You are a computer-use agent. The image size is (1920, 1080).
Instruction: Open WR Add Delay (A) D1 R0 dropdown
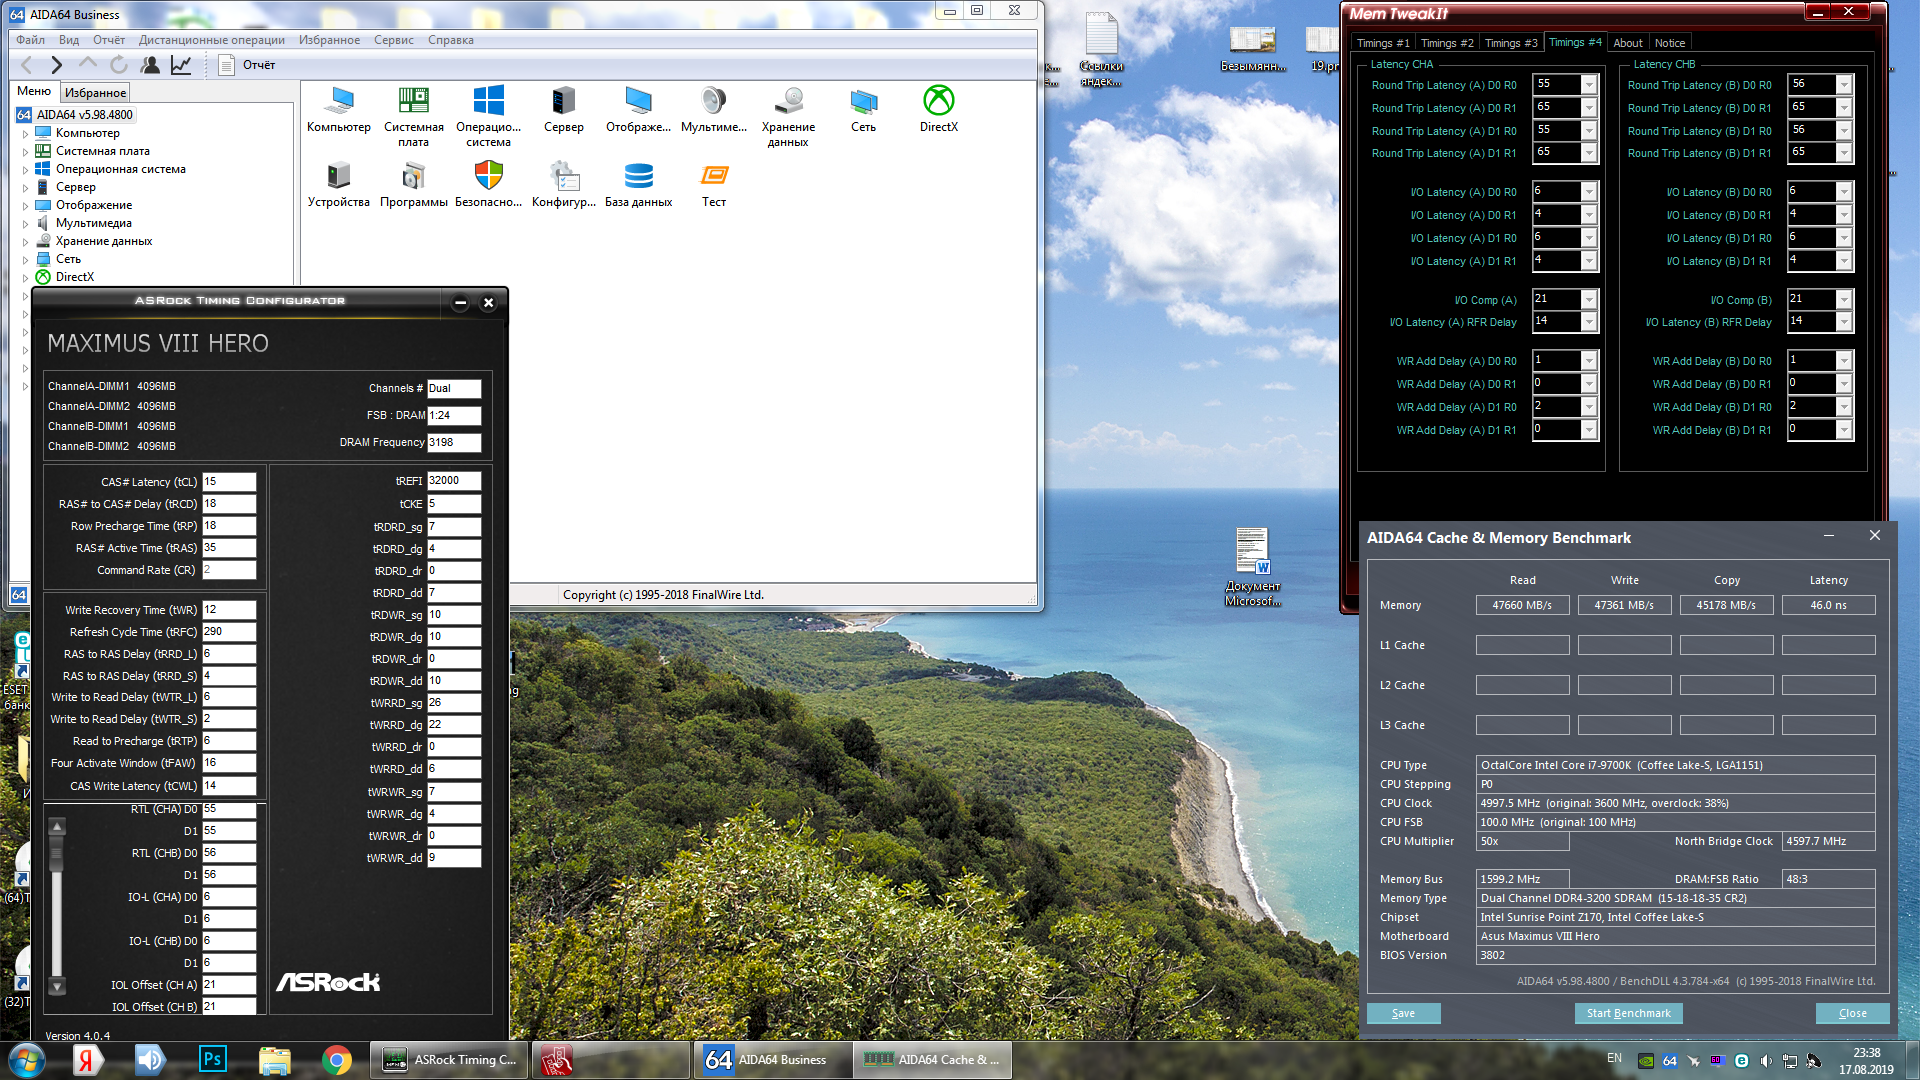(1588, 407)
